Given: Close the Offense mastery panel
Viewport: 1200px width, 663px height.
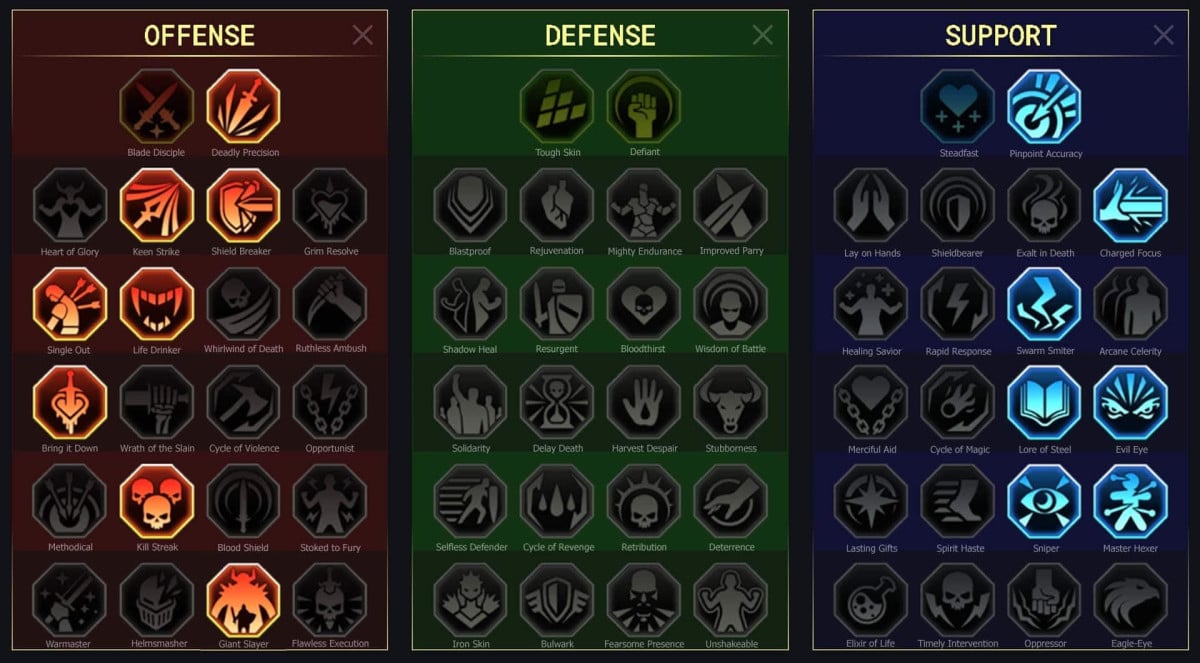Looking at the screenshot, I should tap(363, 35).
